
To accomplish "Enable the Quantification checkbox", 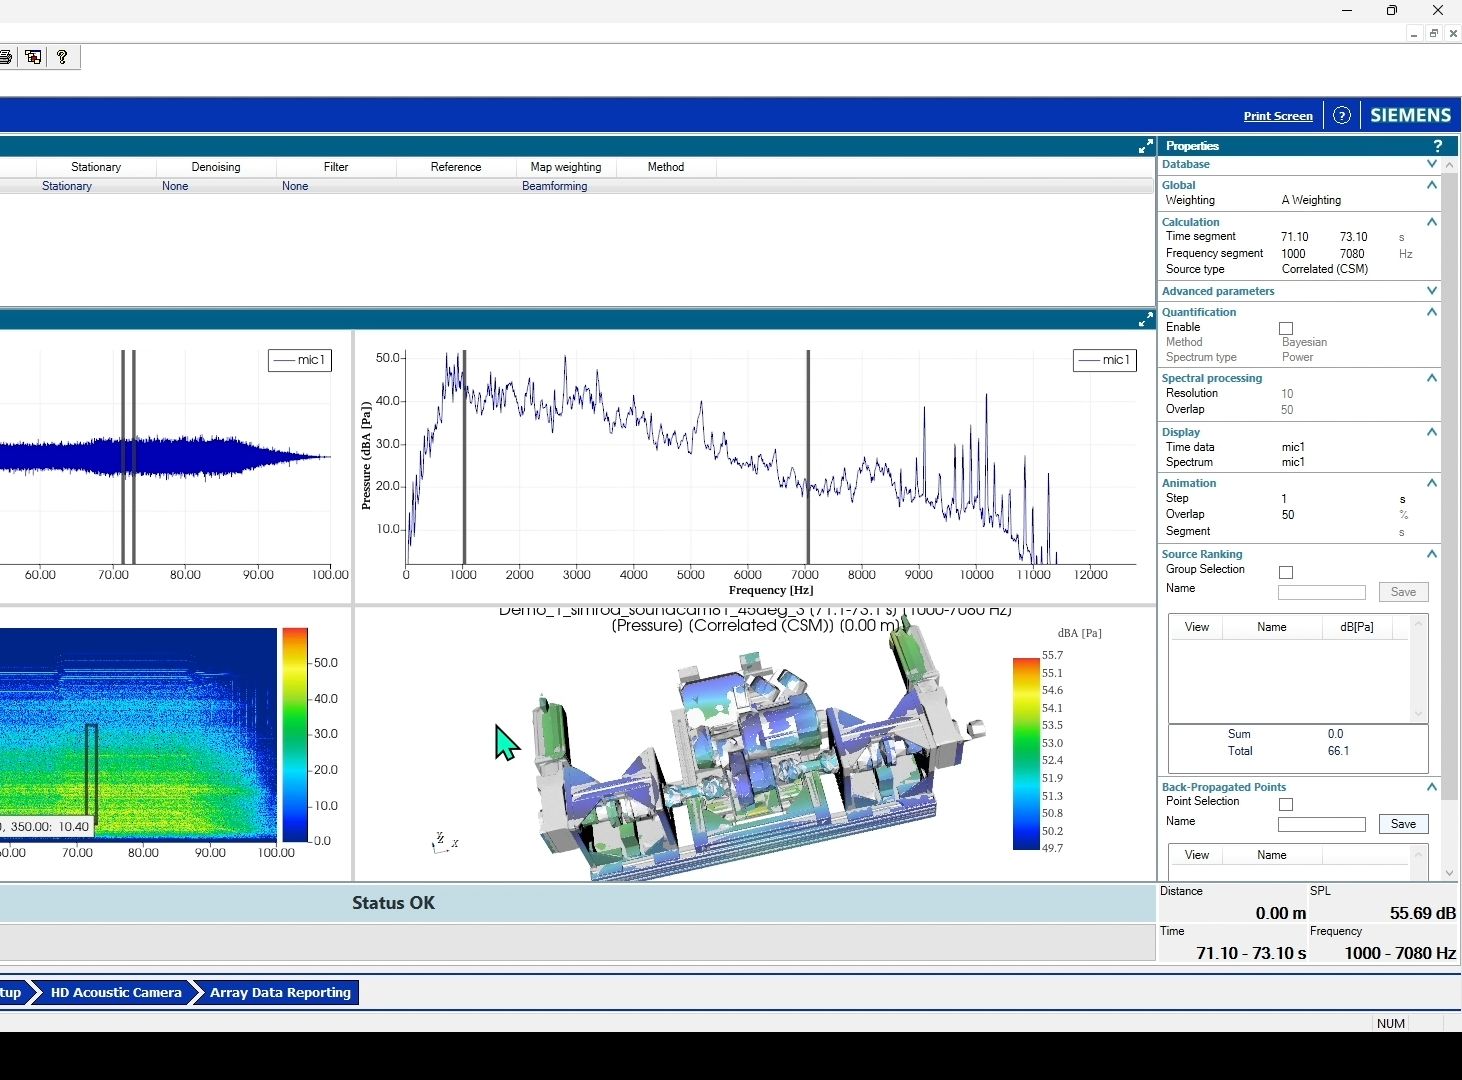I will pyautogui.click(x=1286, y=328).
